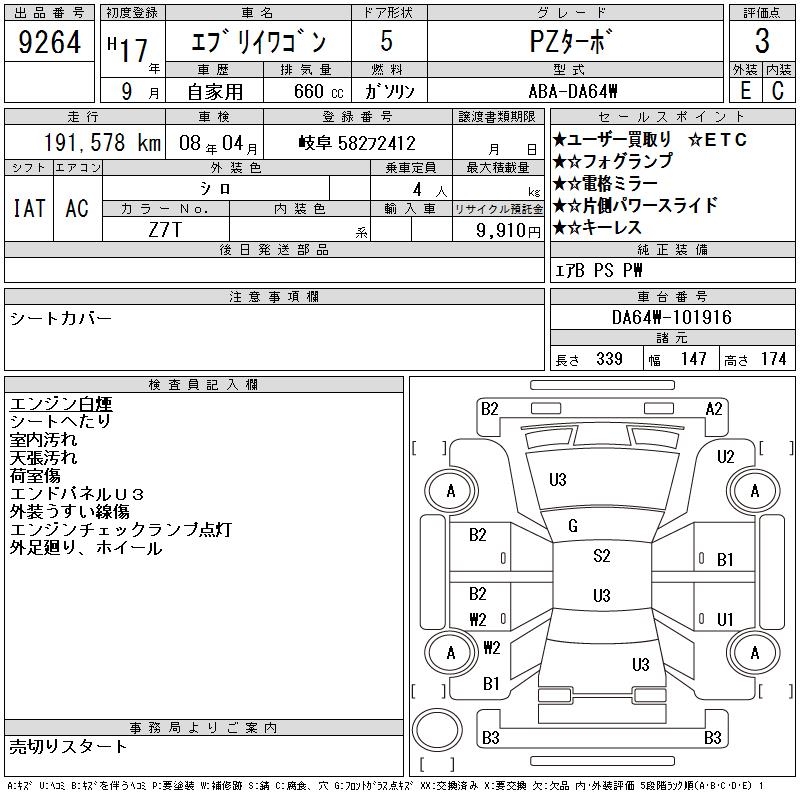Click the U2 mark on right front fender

click(x=726, y=457)
